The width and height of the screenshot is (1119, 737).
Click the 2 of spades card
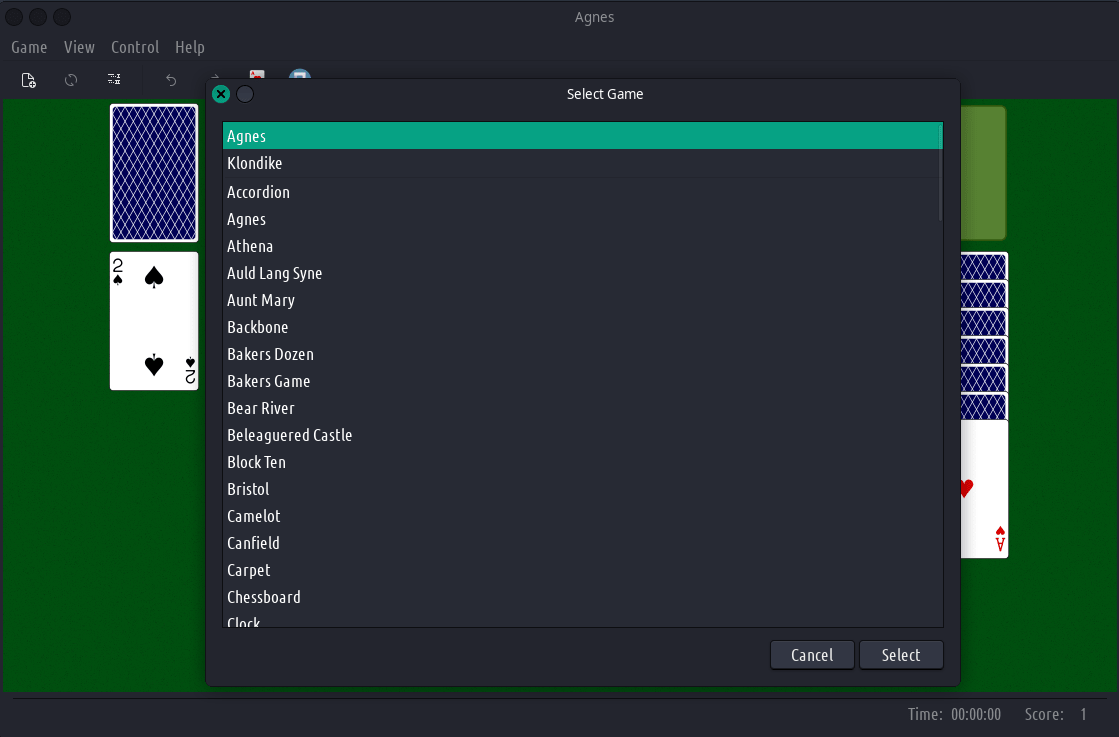pos(154,320)
